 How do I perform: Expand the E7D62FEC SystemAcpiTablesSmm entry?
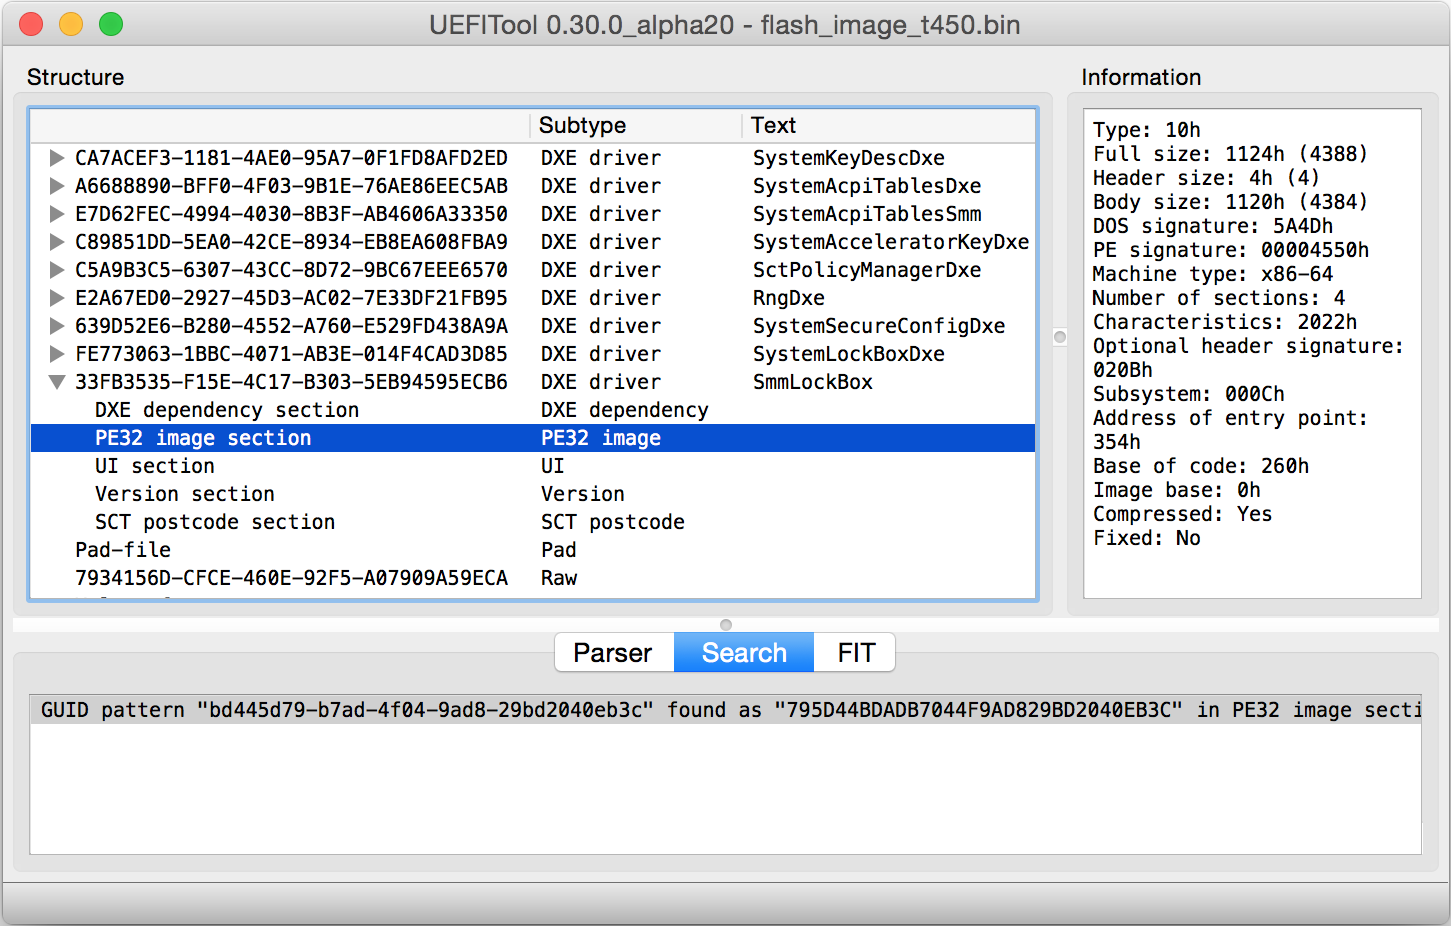57,214
